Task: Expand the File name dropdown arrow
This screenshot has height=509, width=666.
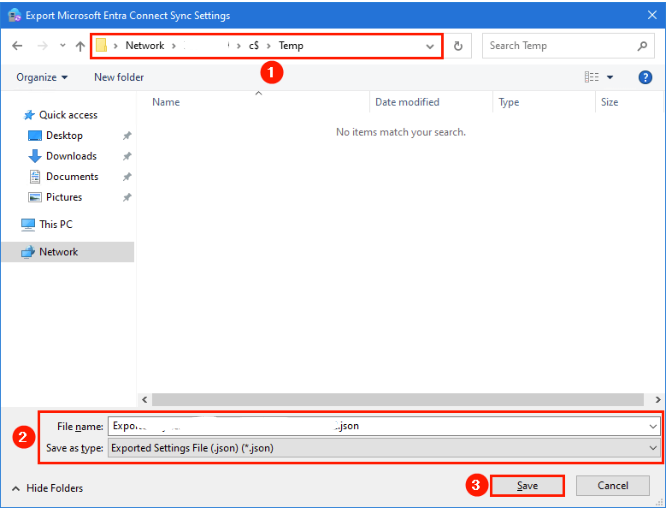Action: 653,427
